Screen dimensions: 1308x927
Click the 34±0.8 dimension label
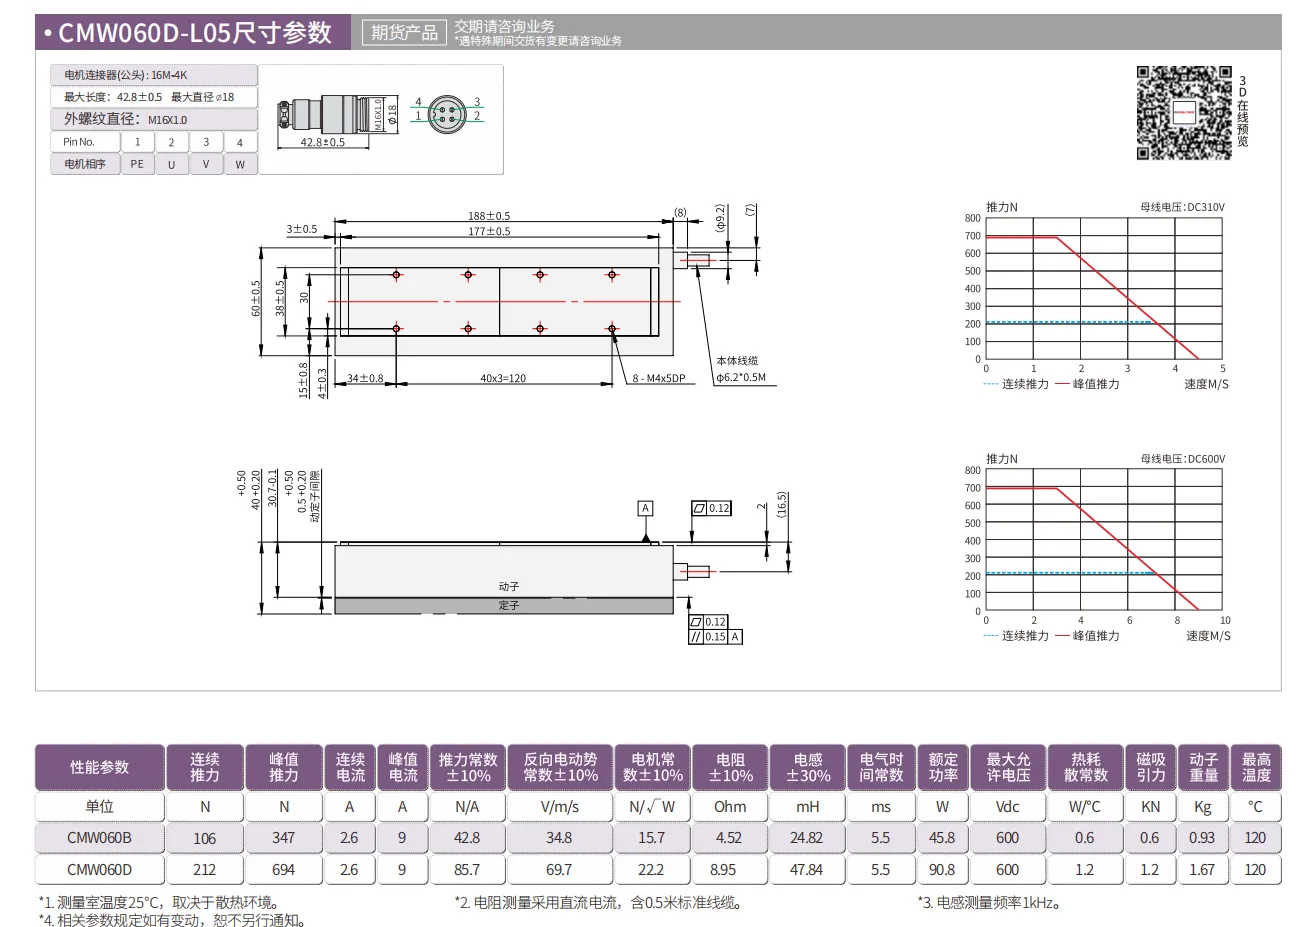pos(365,378)
